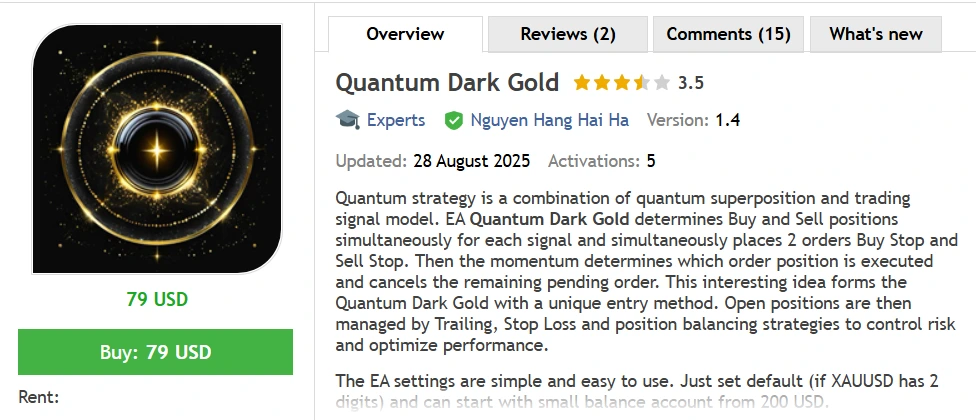Open the Overview tab
The height and width of the screenshot is (420, 976).
click(405, 34)
